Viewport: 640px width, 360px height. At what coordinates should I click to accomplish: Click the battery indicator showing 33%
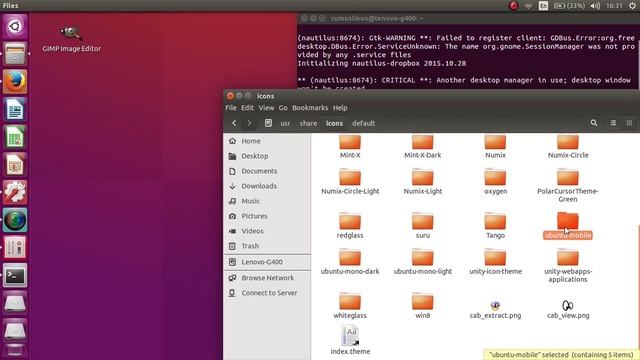tap(569, 6)
